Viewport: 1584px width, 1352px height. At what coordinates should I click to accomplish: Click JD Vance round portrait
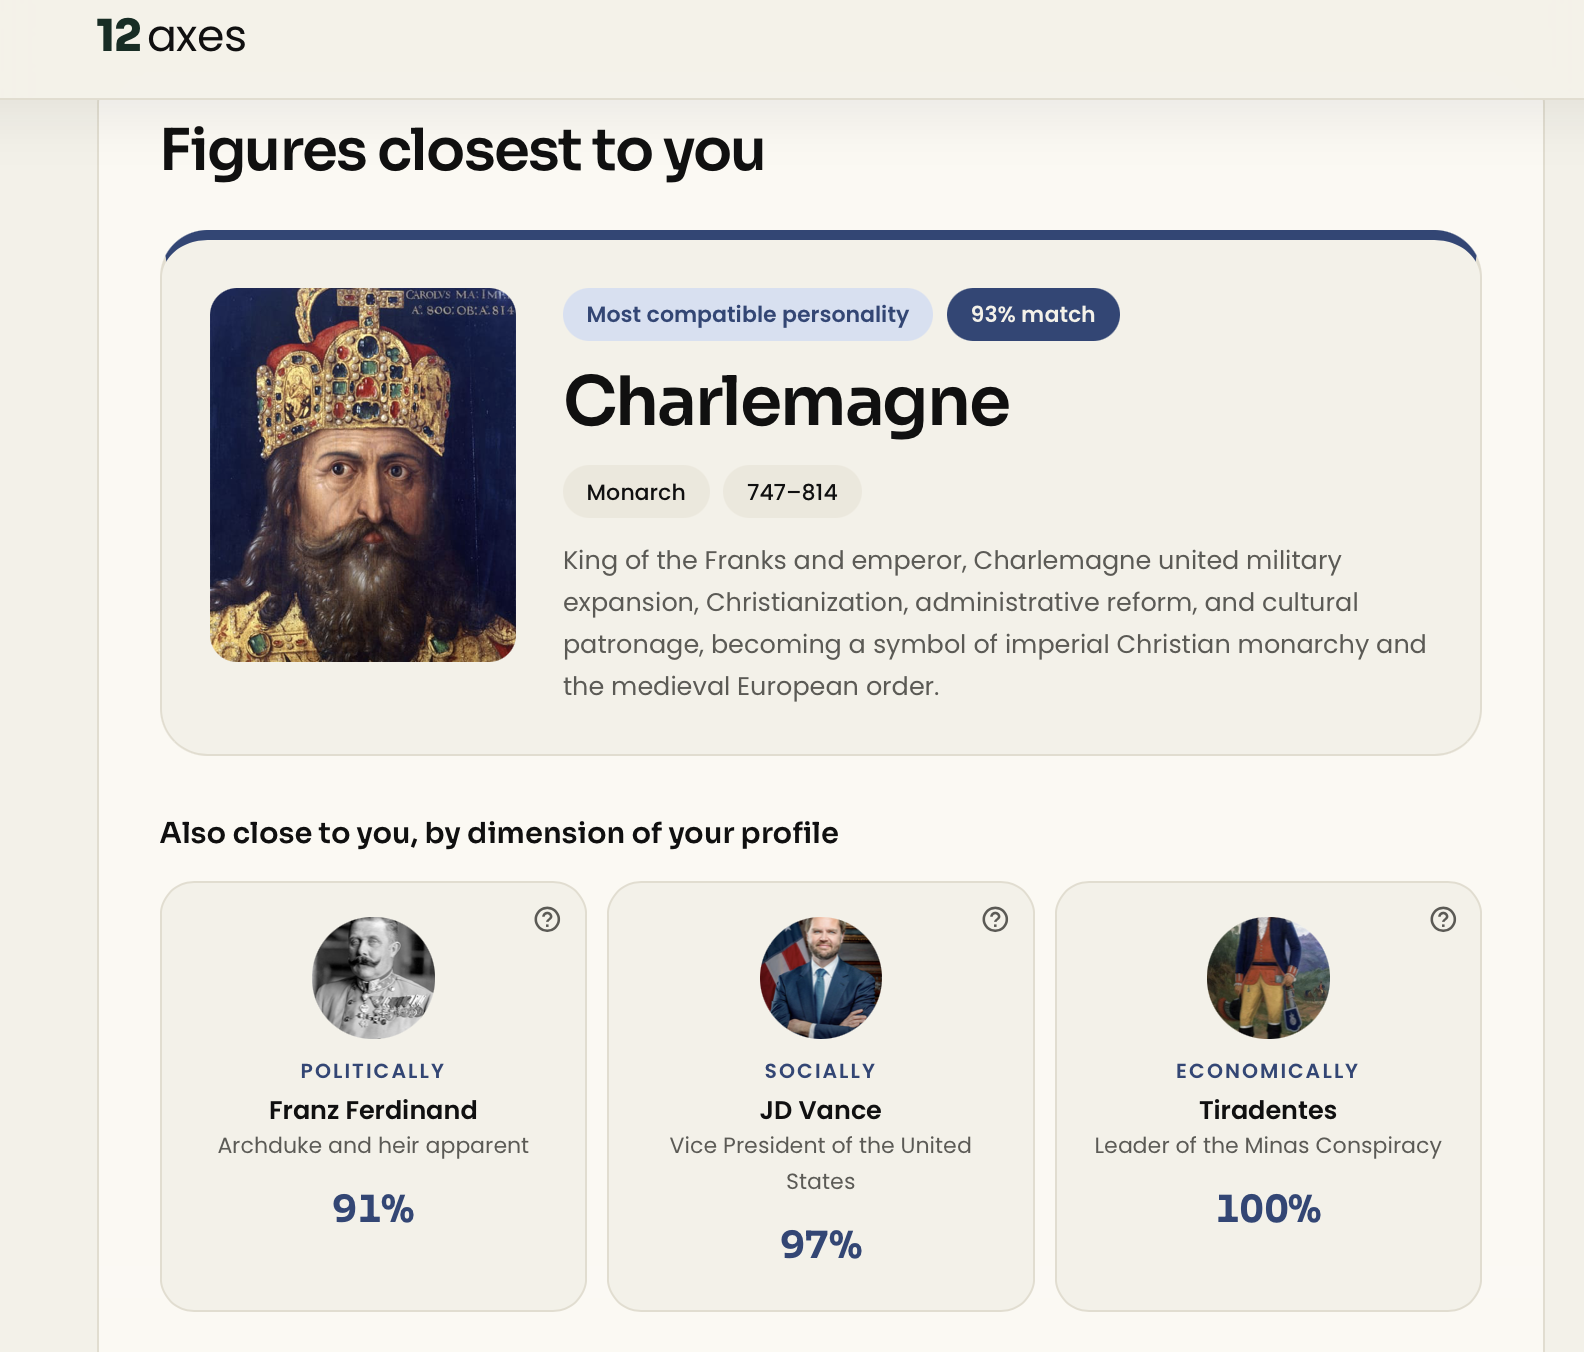[x=821, y=978]
